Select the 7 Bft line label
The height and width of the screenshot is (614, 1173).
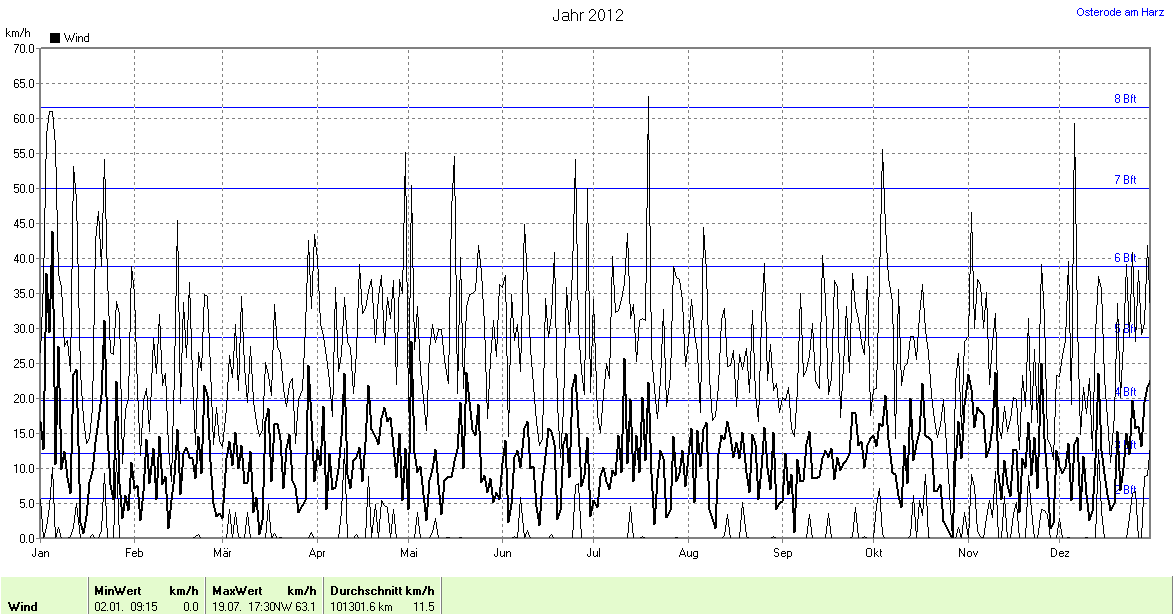click(x=1125, y=180)
